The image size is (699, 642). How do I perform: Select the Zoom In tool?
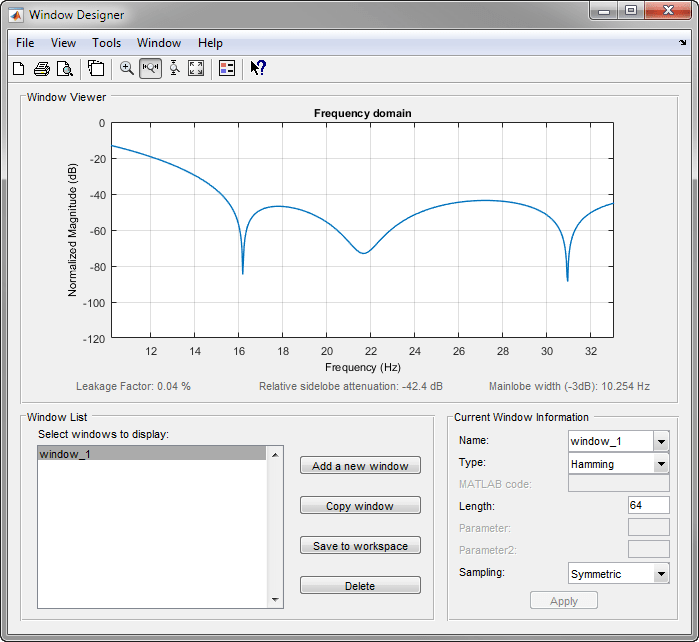(127, 69)
